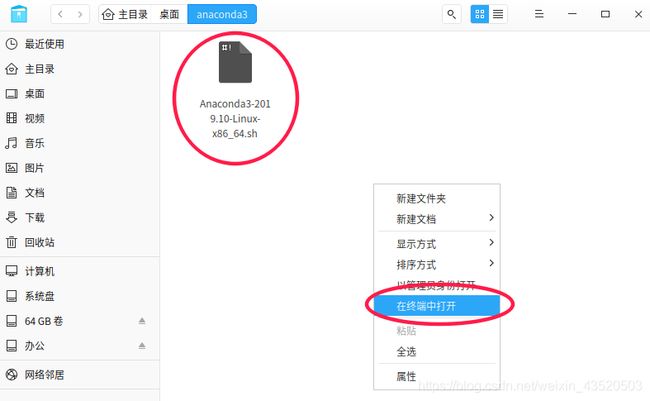The width and height of the screenshot is (650, 401).
Task: Choose 排序方式 in context menu
Action: point(437,265)
